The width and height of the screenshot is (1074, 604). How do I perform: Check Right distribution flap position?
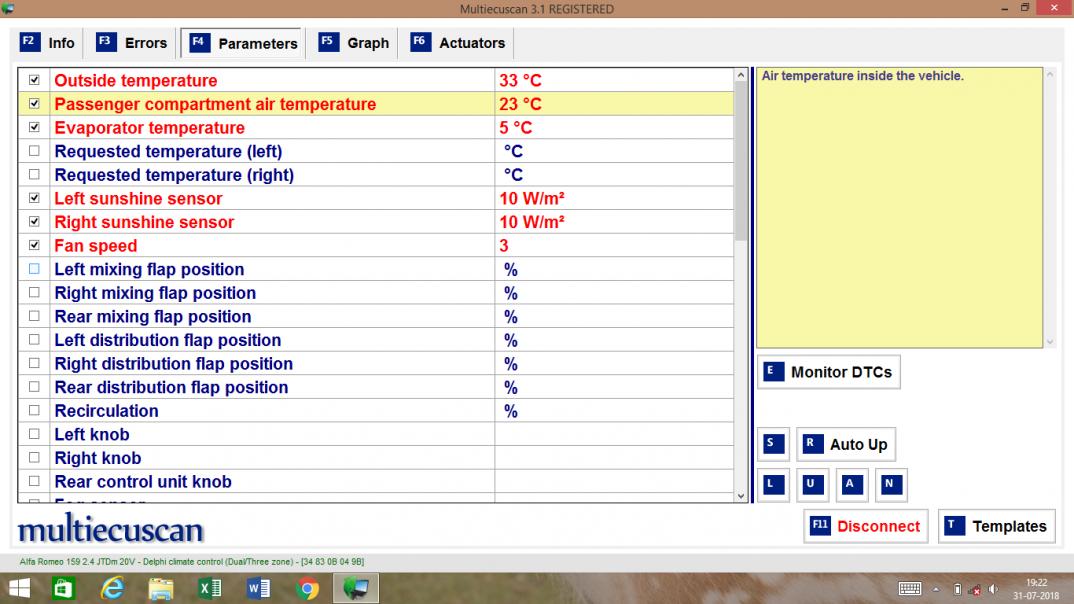pyautogui.click(x=34, y=364)
